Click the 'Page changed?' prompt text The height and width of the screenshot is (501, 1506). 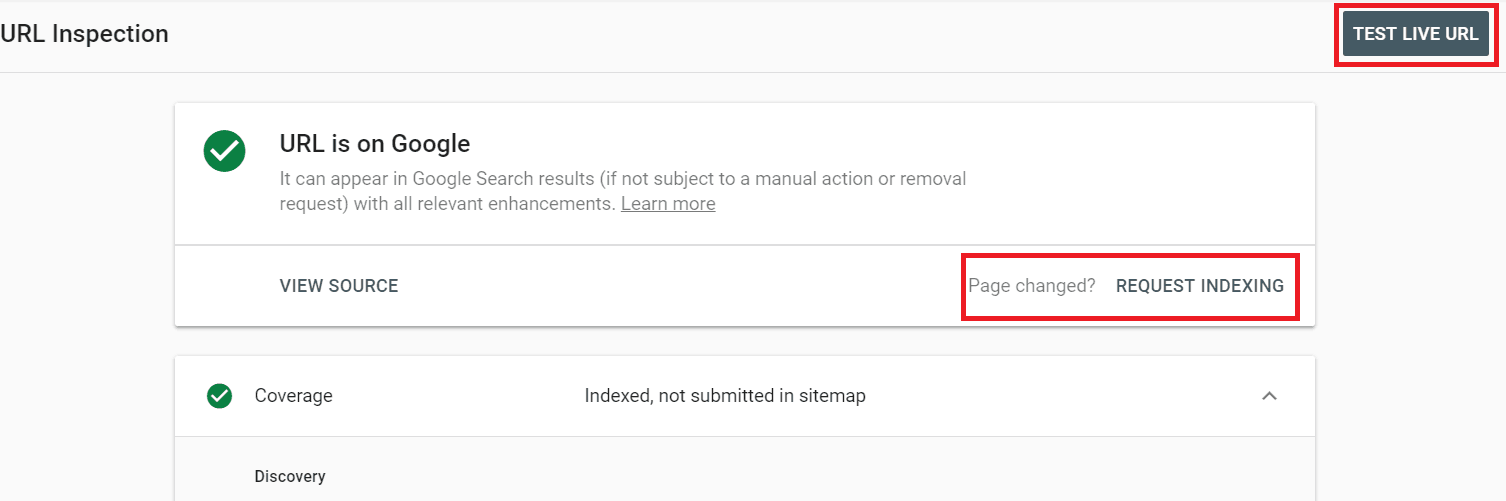1032,286
